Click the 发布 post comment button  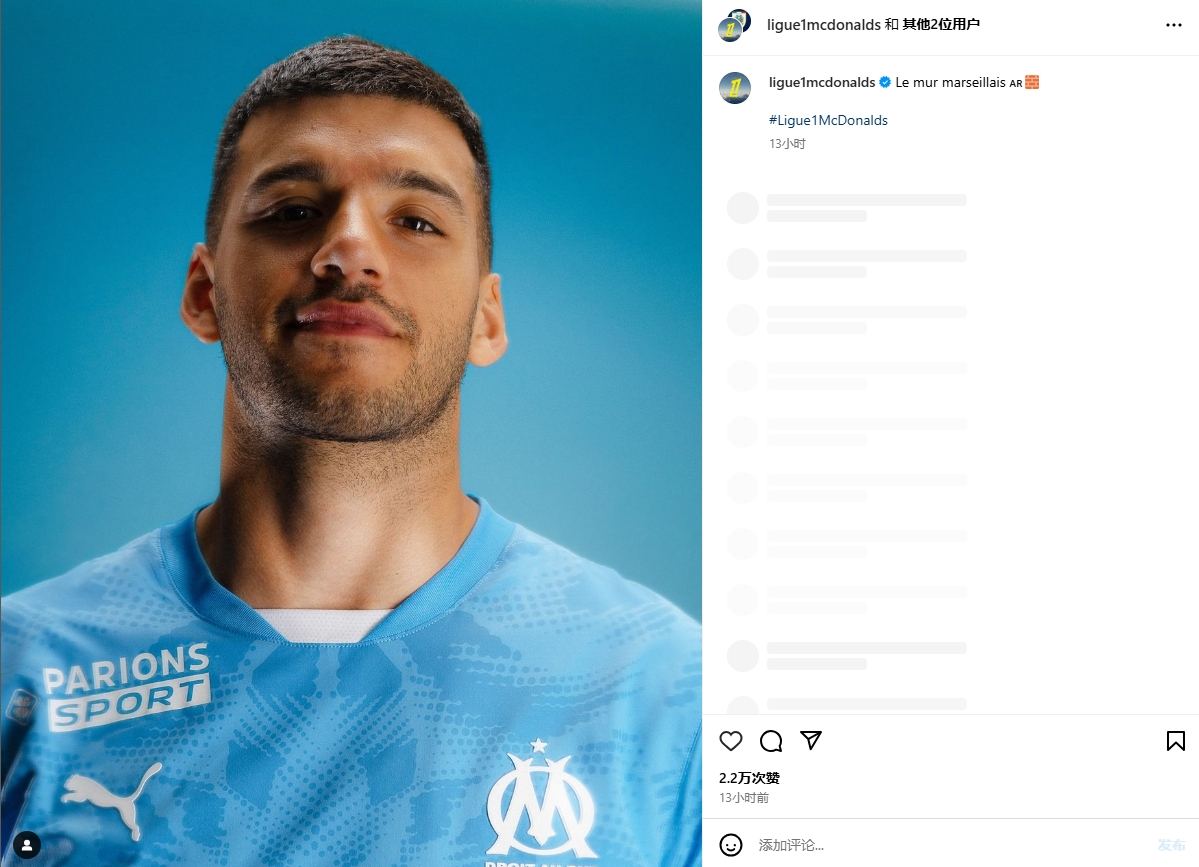1171,845
